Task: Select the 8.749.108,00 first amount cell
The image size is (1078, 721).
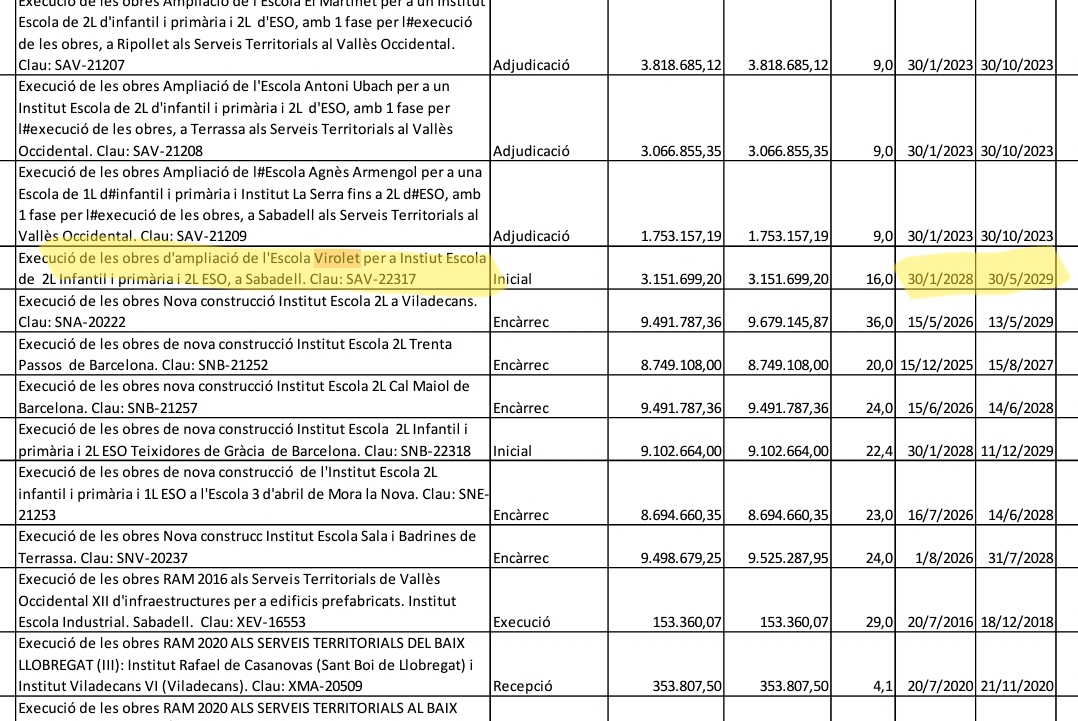Action: pos(681,365)
